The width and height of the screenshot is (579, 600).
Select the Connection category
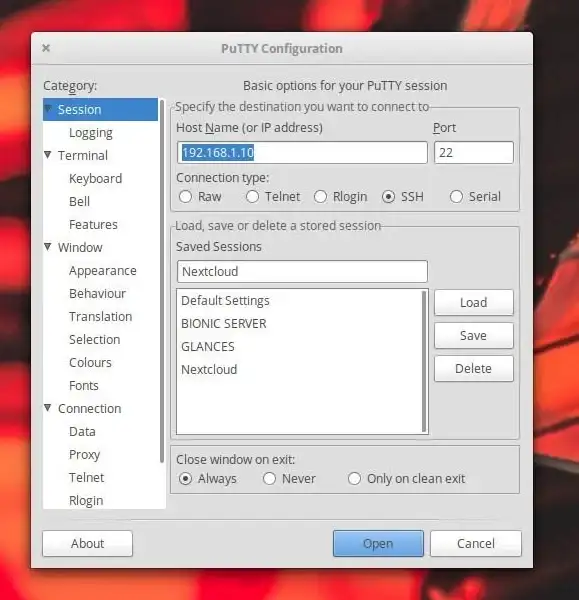click(x=90, y=408)
